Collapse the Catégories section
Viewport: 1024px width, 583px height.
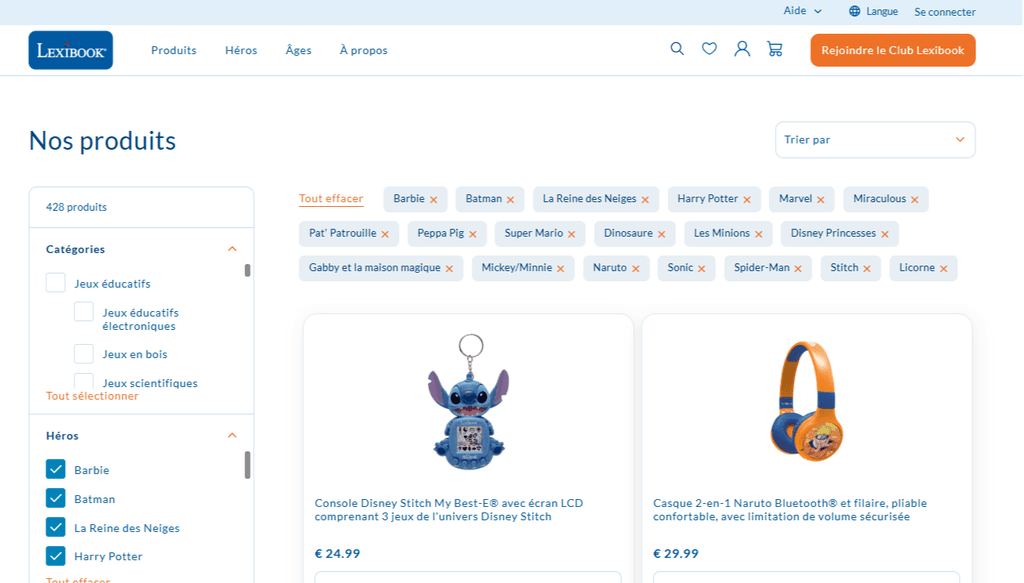(x=232, y=249)
